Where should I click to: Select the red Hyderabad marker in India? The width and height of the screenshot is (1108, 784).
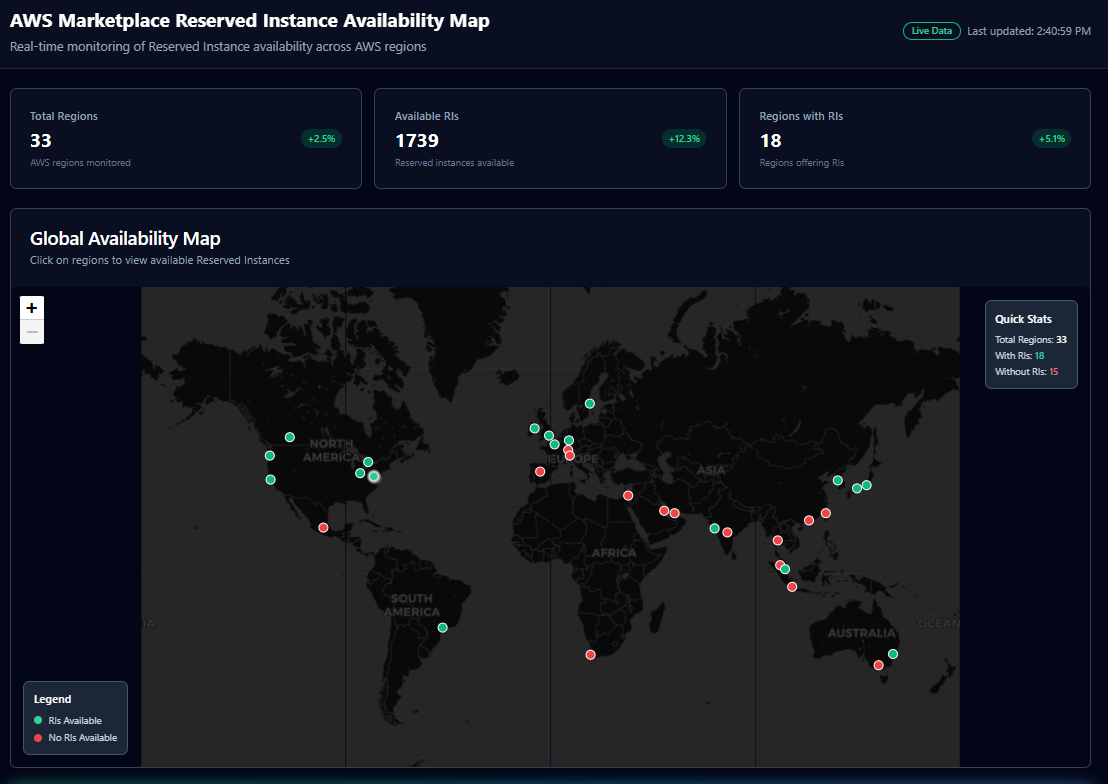(727, 532)
